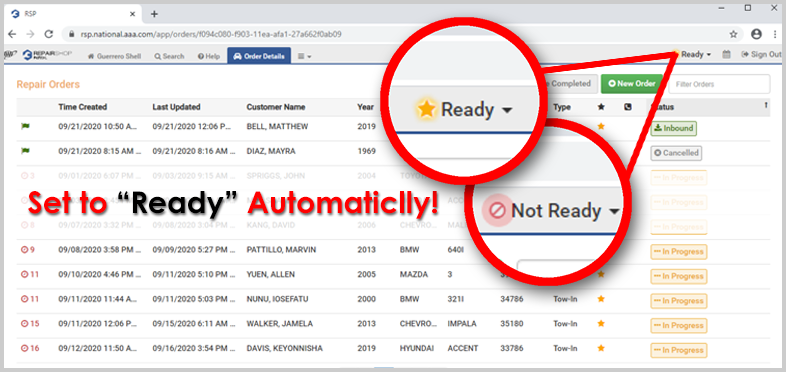Screen dimensions: 786x372
Task: Open the Search tab
Action: click(169, 56)
